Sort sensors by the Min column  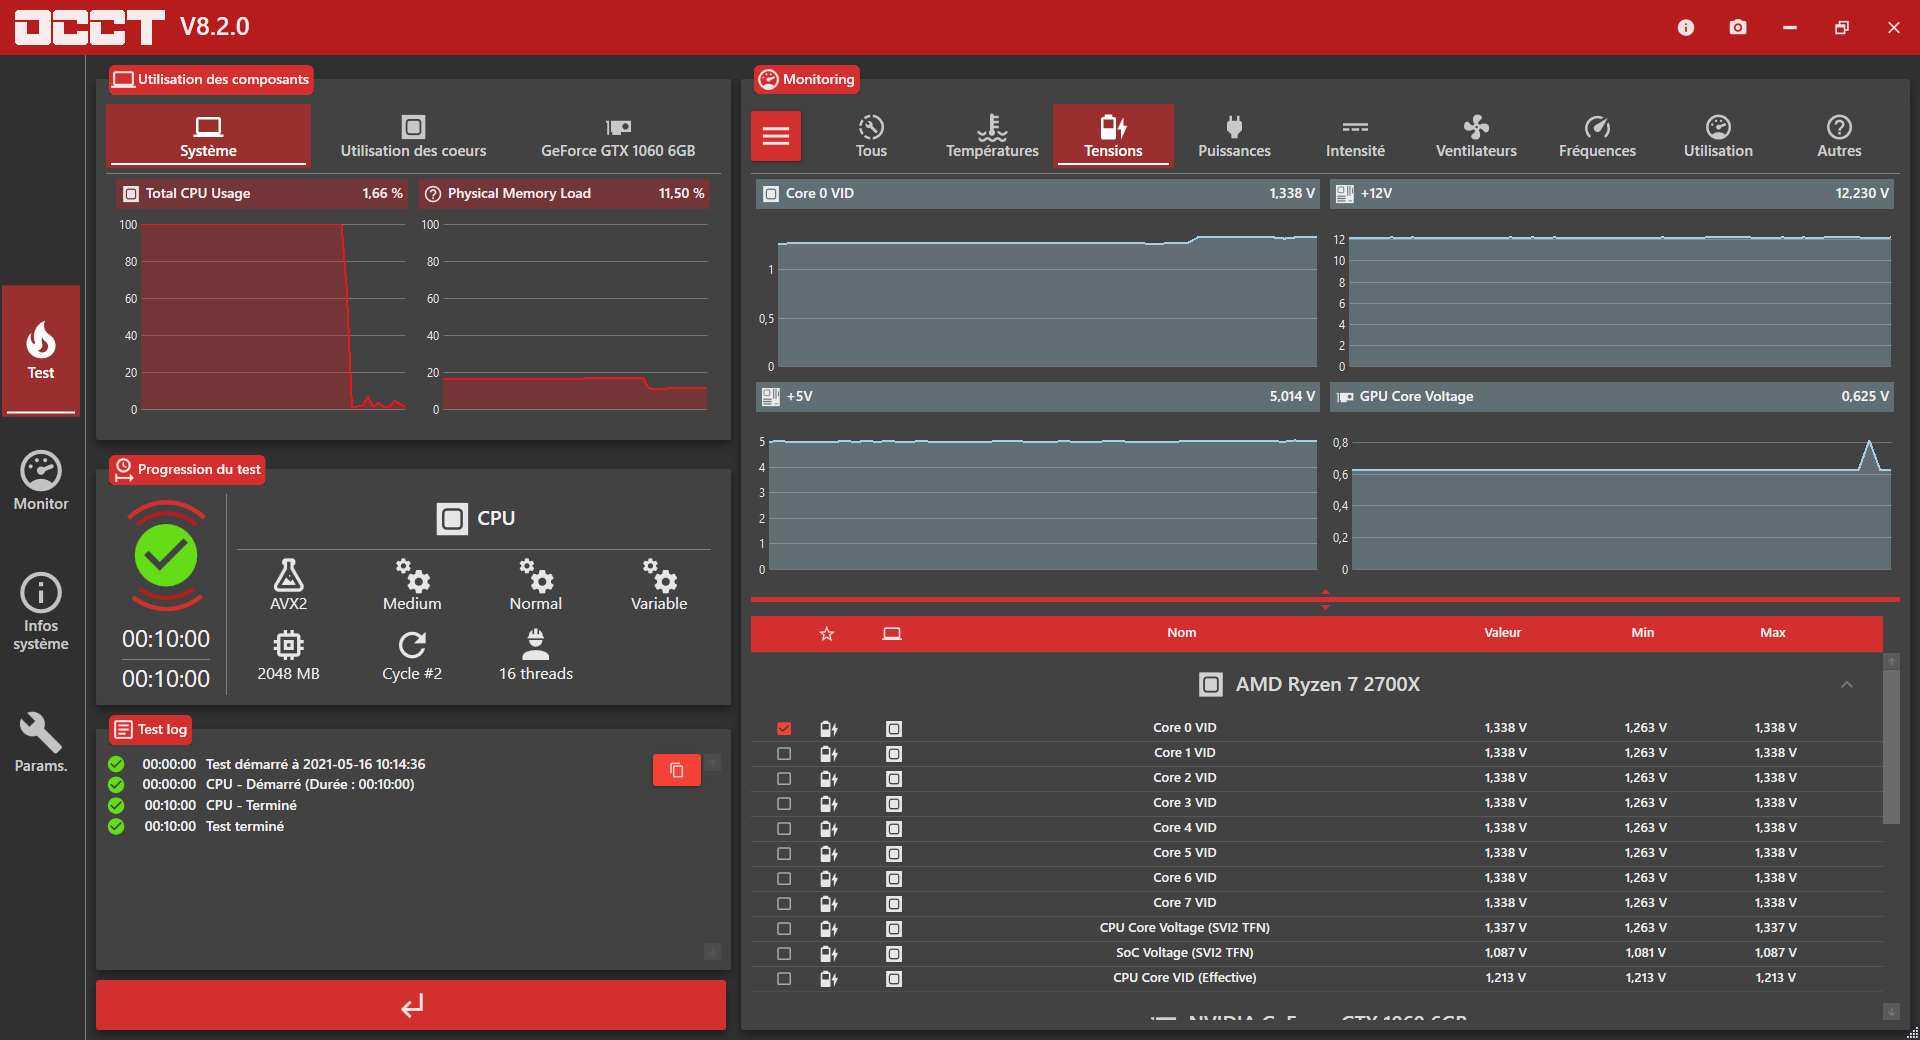click(1643, 633)
